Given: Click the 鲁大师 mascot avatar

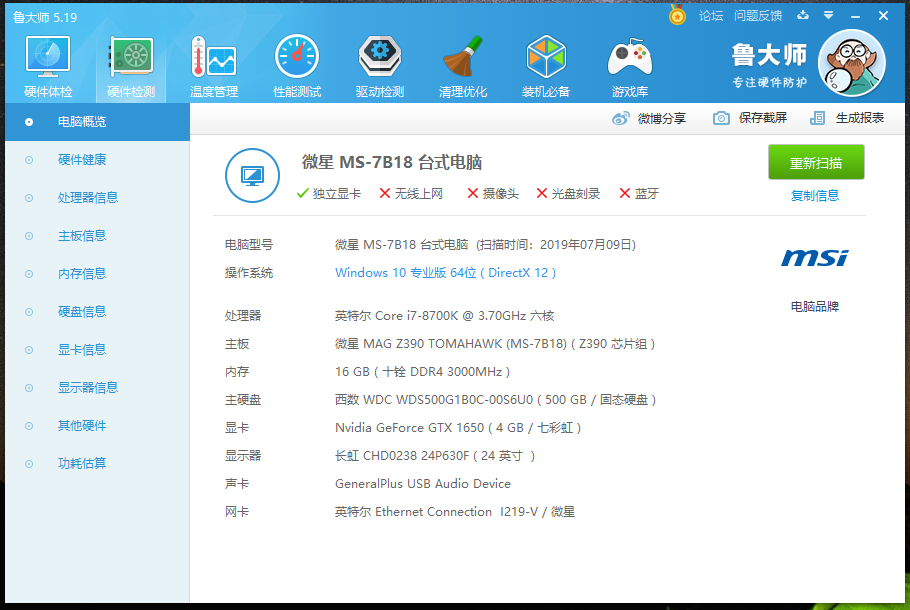Looking at the screenshot, I should pos(851,63).
